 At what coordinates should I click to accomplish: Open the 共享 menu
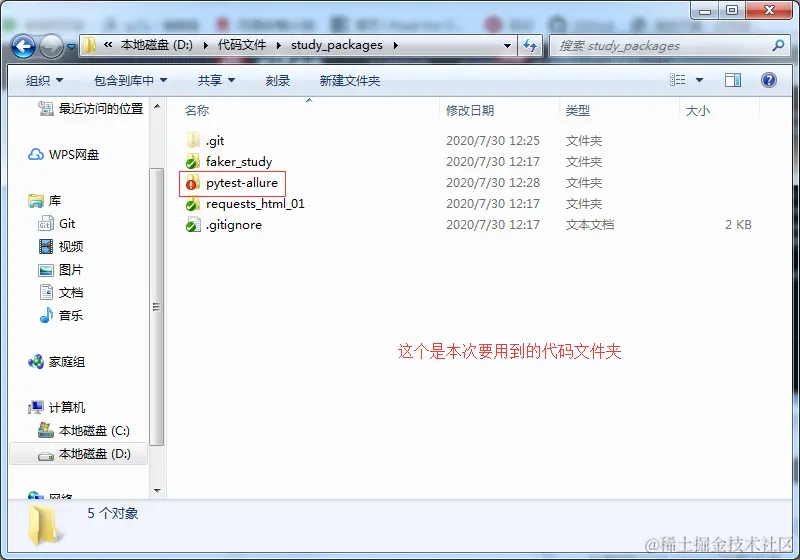click(x=216, y=80)
